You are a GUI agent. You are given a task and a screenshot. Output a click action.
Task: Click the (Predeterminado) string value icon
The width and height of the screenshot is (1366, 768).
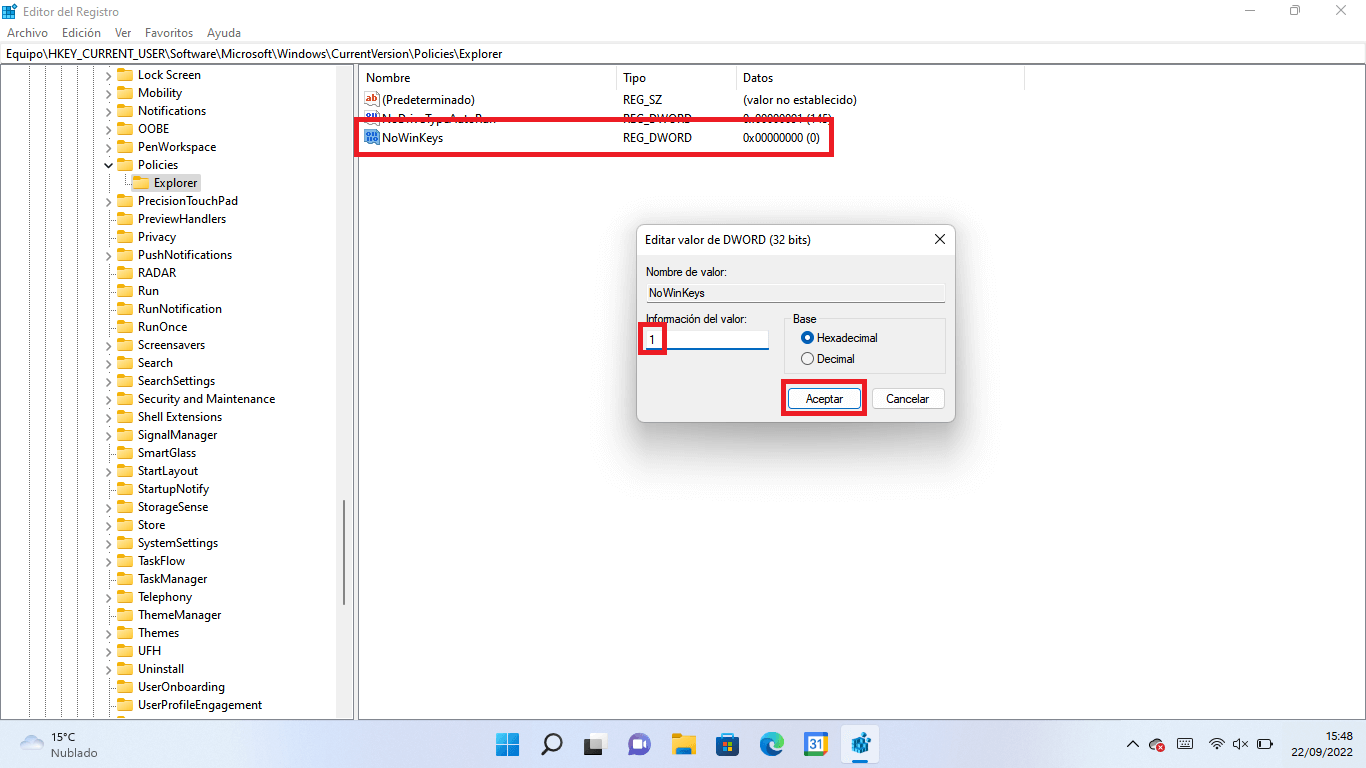(372, 100)
